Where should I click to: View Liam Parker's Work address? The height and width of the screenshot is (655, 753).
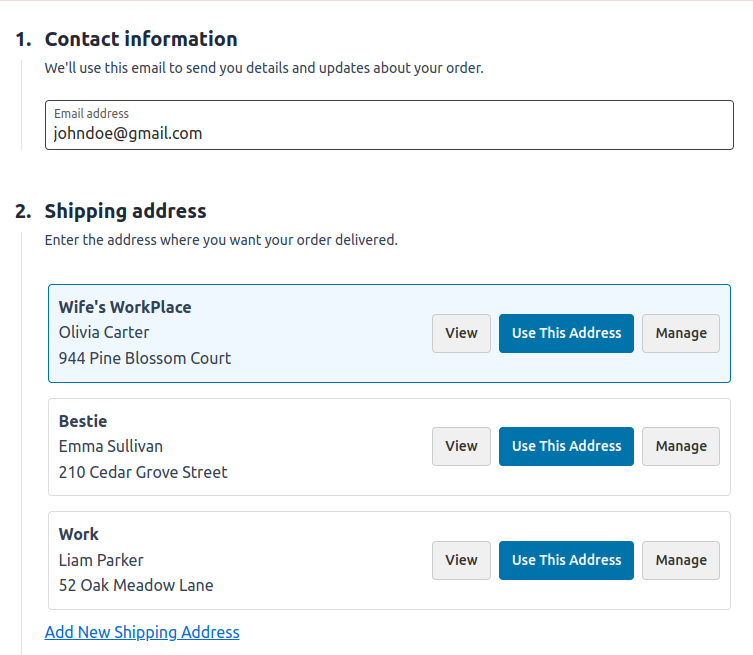click(x=461, y=560)
